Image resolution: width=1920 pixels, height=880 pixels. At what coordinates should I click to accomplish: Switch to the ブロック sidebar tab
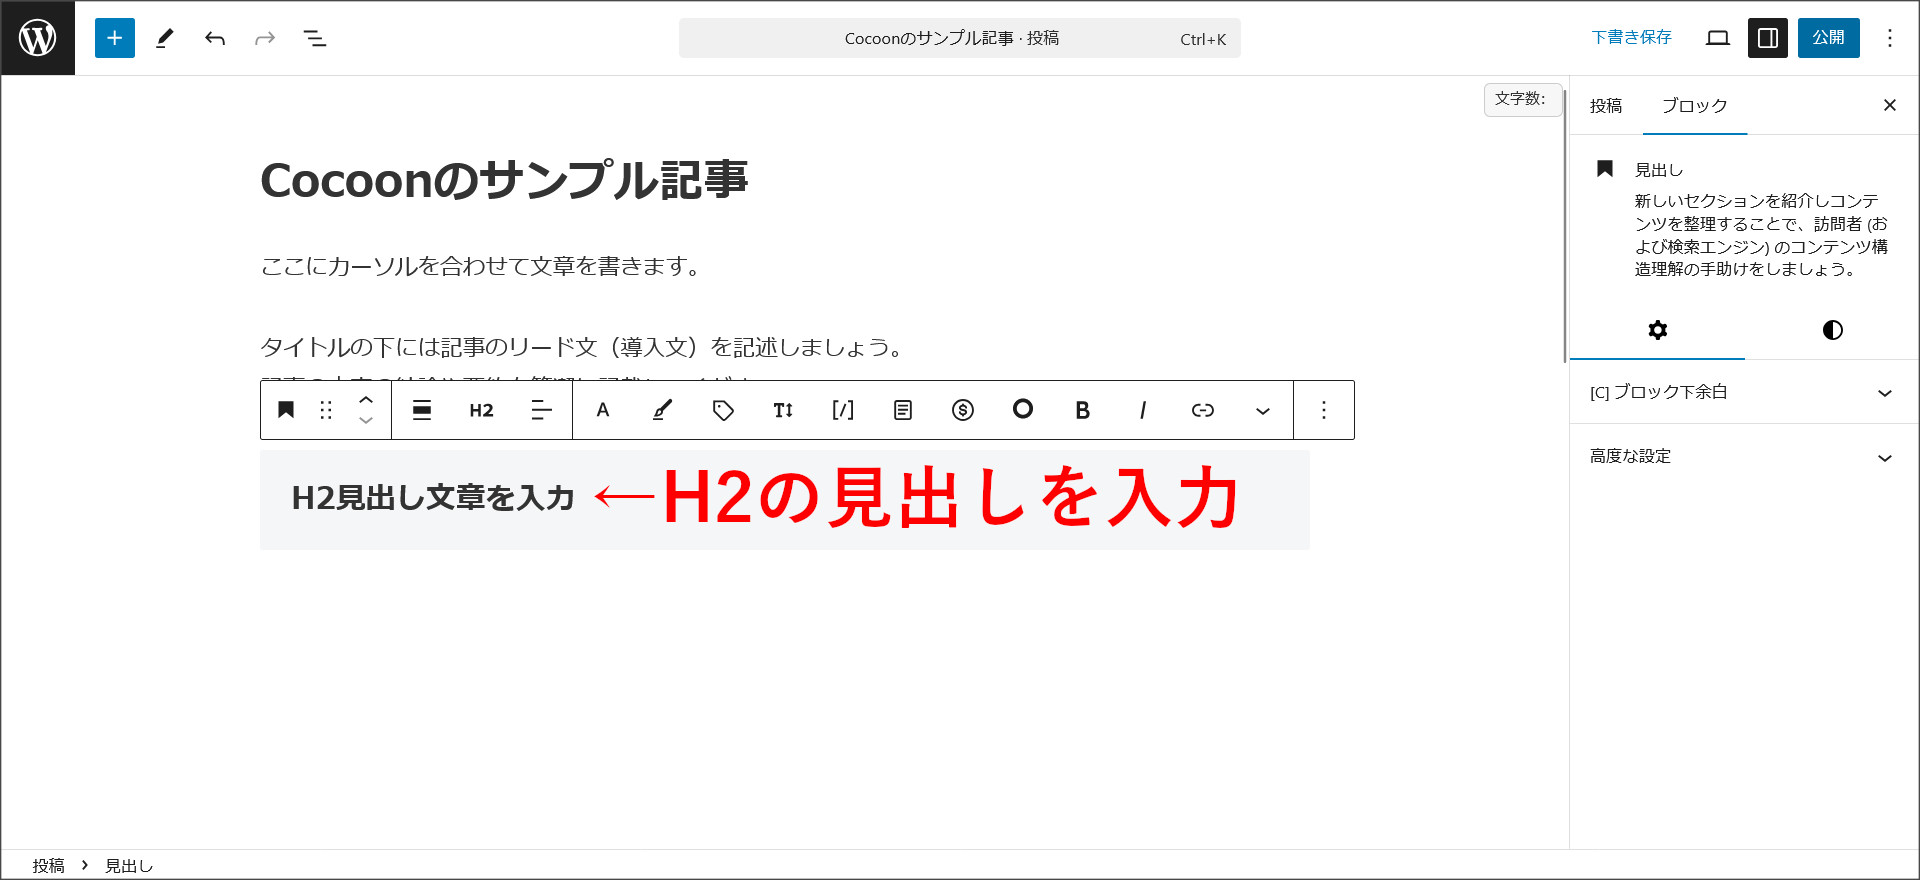(1695, 106)
